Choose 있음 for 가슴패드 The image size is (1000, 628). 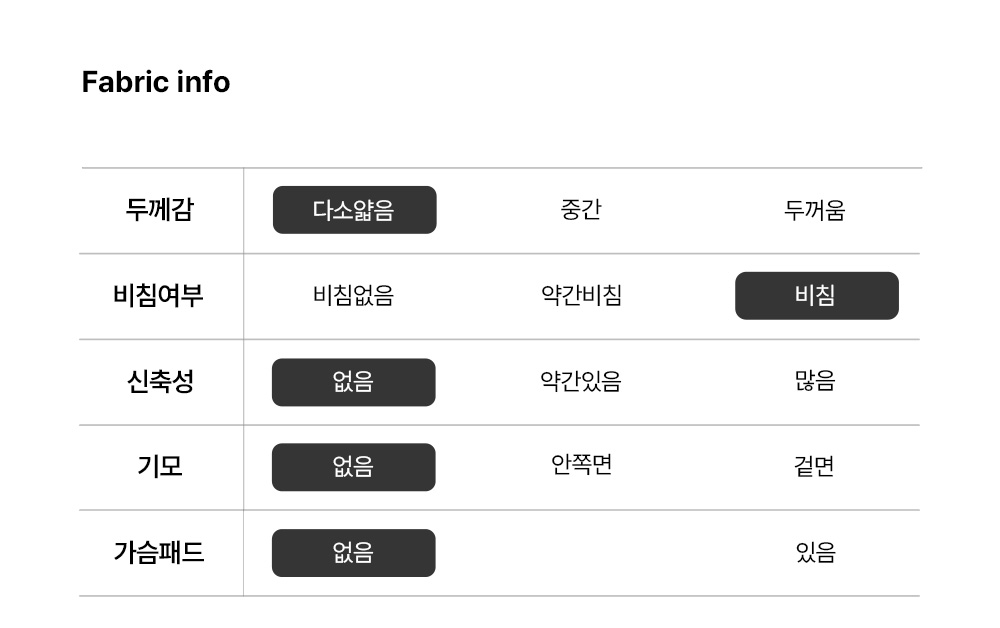815,553
